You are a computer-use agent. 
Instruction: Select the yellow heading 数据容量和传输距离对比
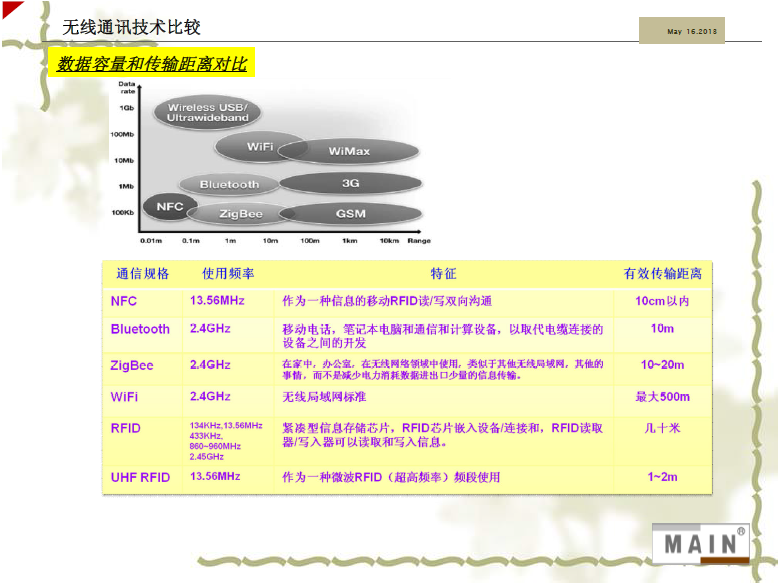[x=152, y=63]
